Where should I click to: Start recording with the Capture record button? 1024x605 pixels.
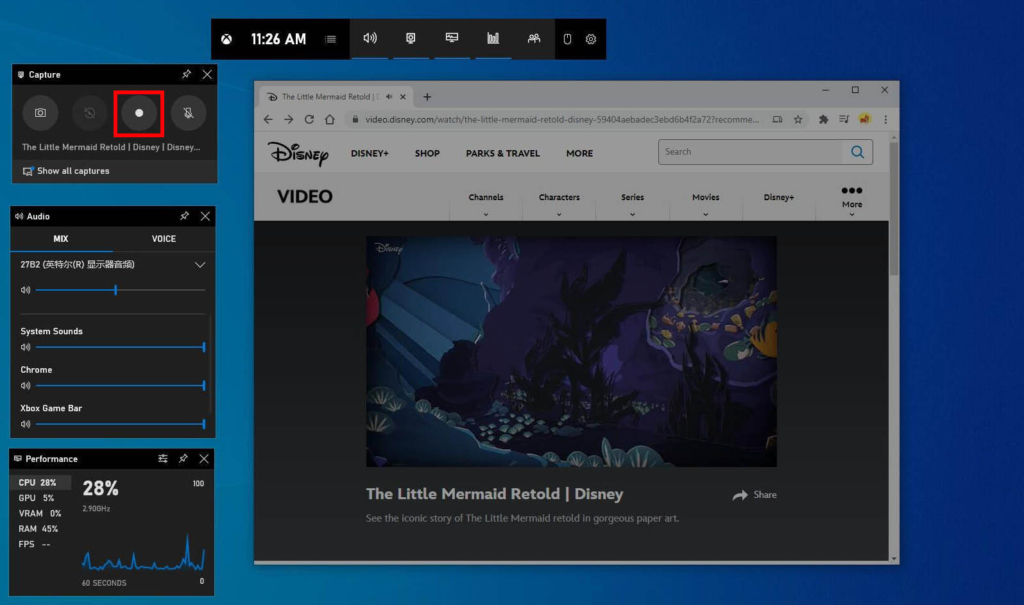(x=139, y=113)
